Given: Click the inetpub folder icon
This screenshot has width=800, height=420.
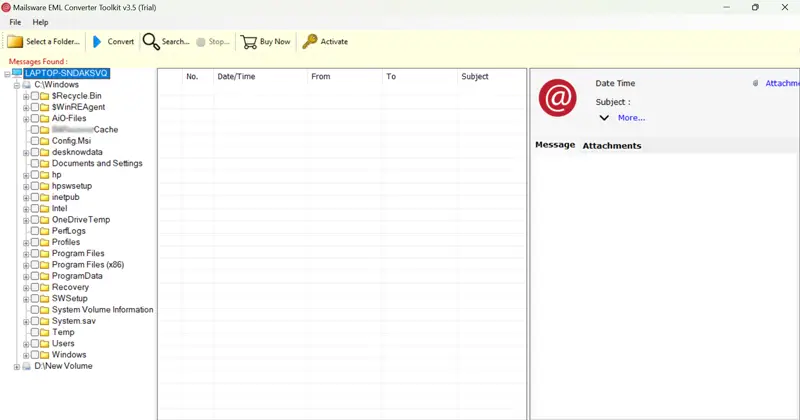Looking at the screenshot, I should [x=45, y=197].
